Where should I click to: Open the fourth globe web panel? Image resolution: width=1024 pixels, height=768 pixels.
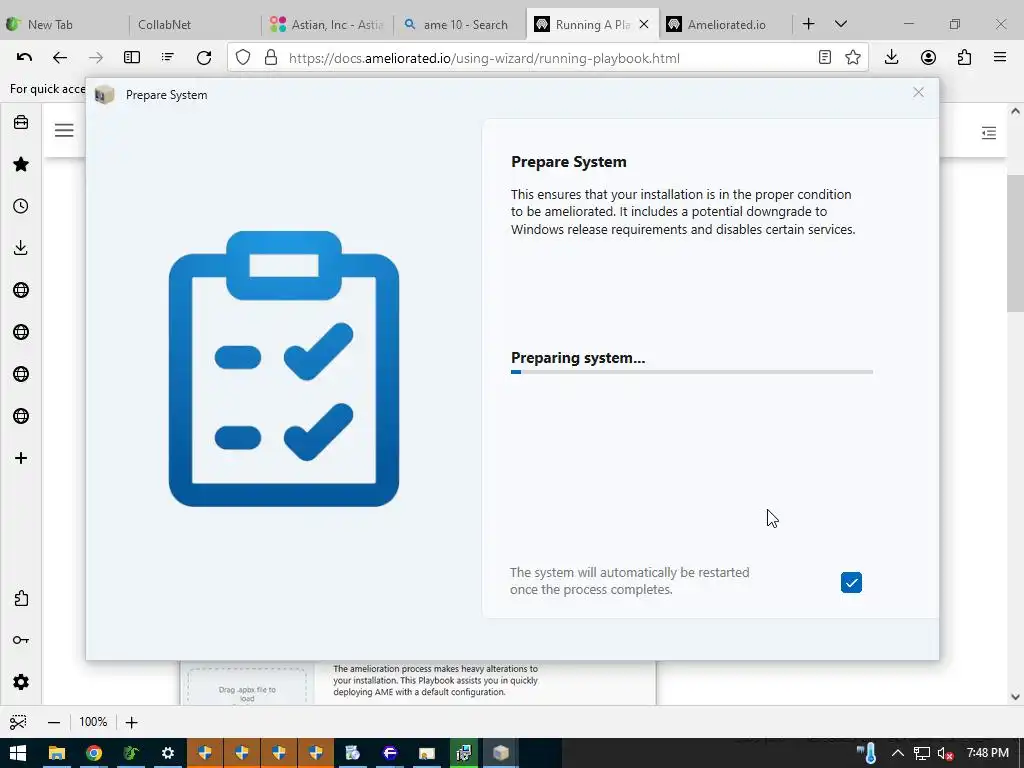click(x=21, y=416)
